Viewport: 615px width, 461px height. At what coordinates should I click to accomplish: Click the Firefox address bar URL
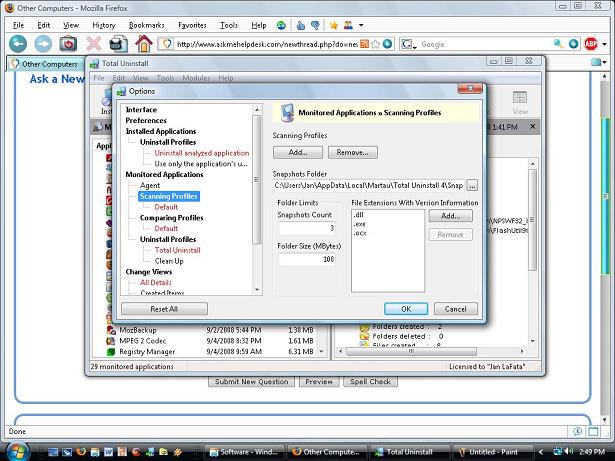click(267, 44)
